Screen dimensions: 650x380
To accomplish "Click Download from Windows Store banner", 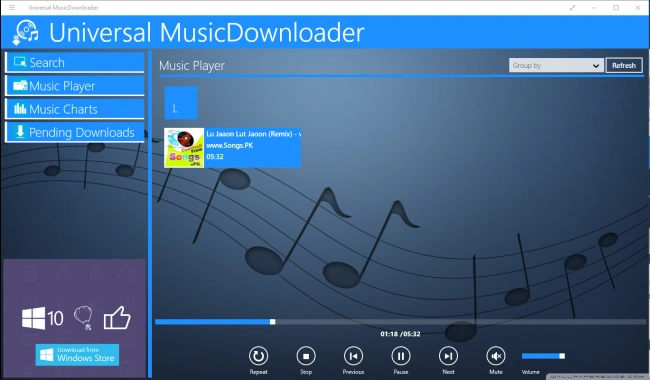I will pos(77,355).
